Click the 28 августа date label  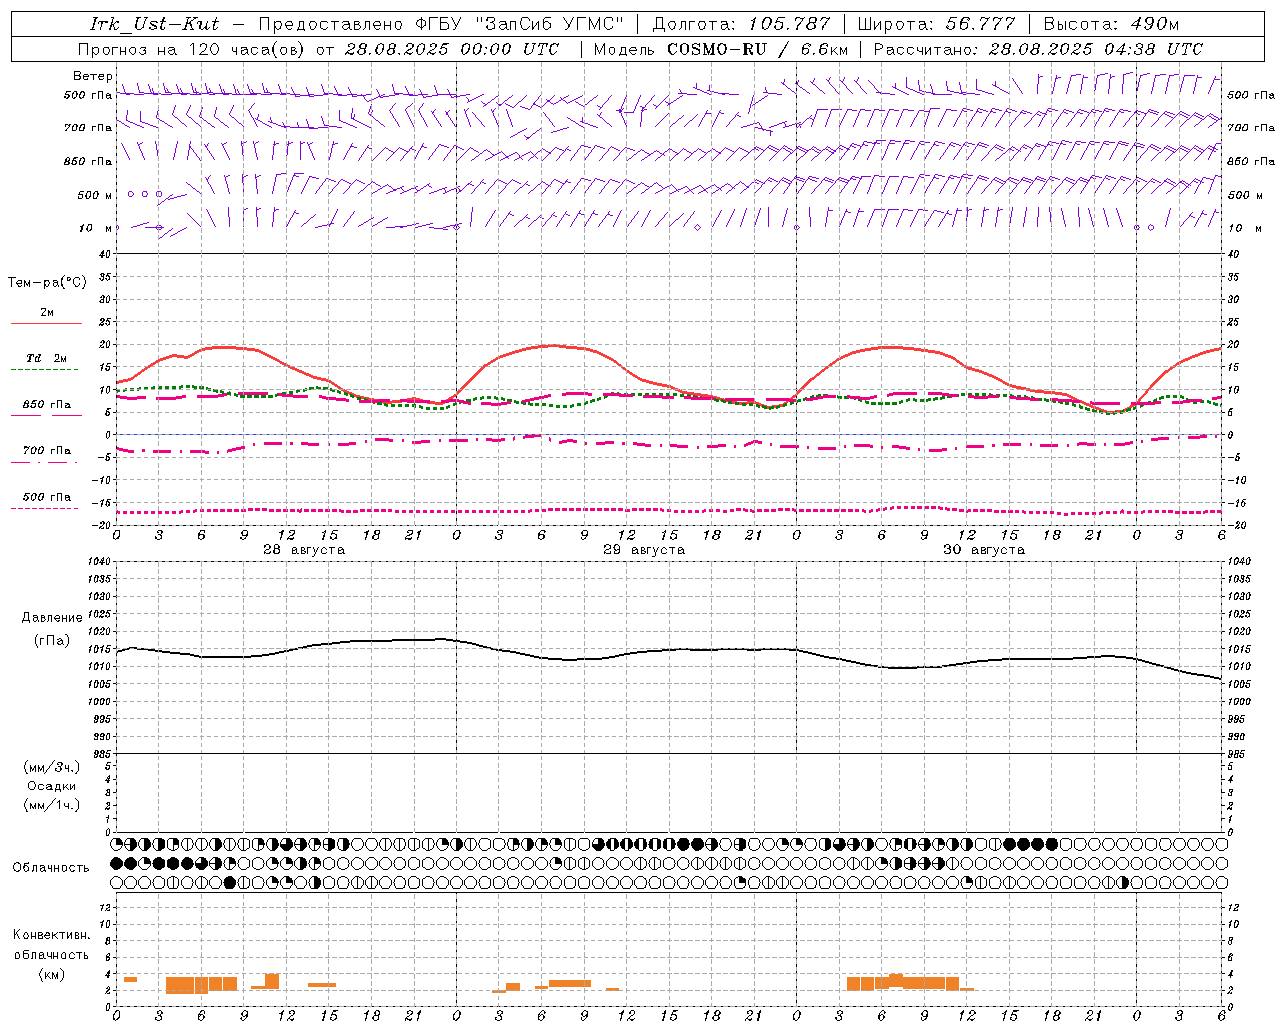304,550
